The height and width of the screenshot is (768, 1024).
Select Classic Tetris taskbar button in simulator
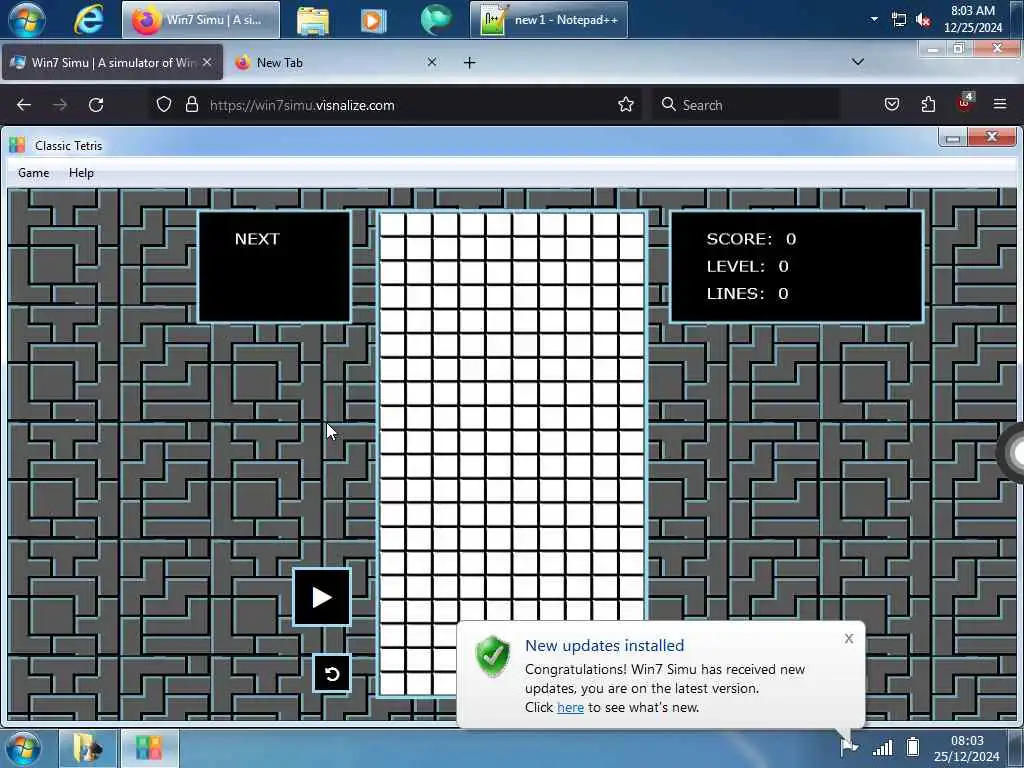(x=150, y=748)
